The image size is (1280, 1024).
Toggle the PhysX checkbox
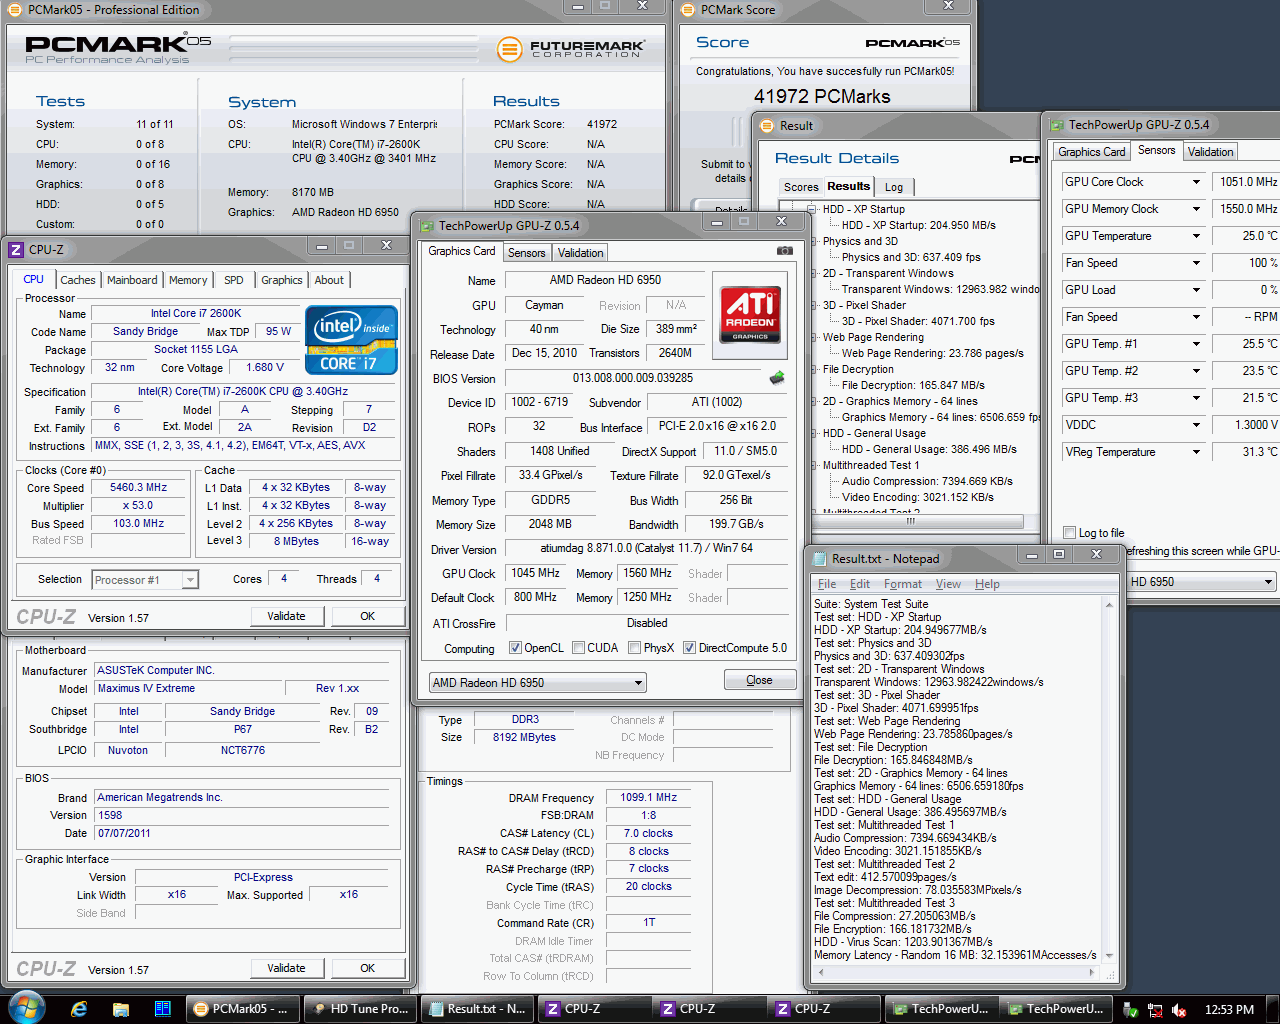634,648
